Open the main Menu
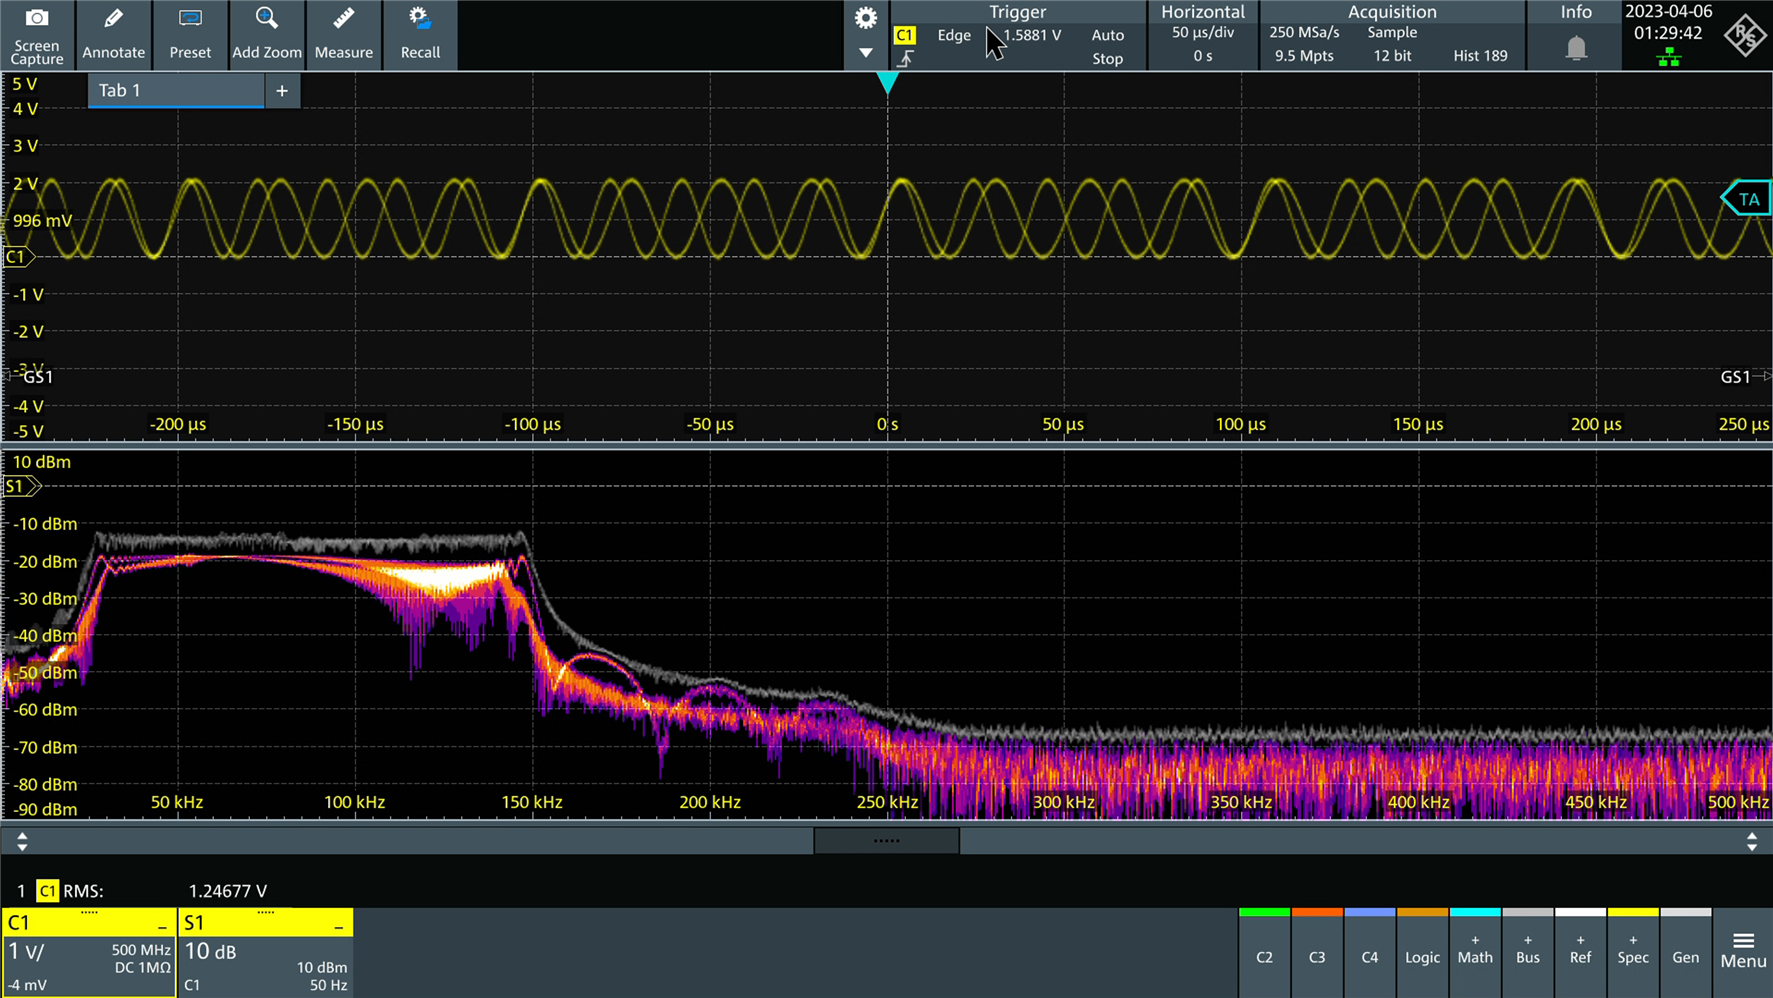The width and height of the screenshot is (1773, 998). pos(1743,951)
